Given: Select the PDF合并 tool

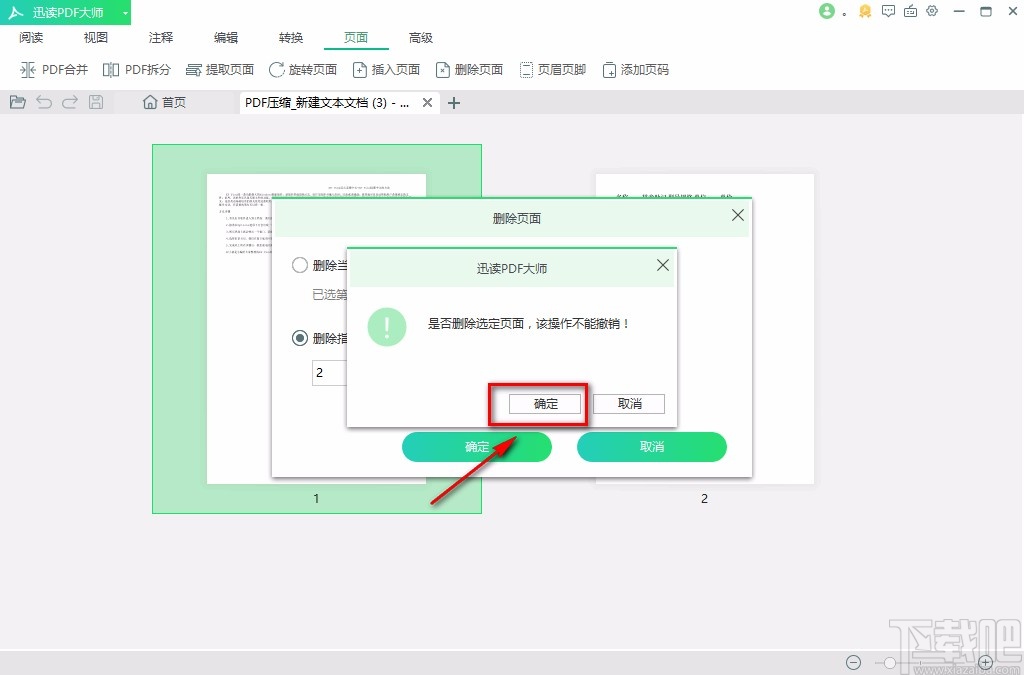Looking at the screenshot, I should [x=55, y=69].
